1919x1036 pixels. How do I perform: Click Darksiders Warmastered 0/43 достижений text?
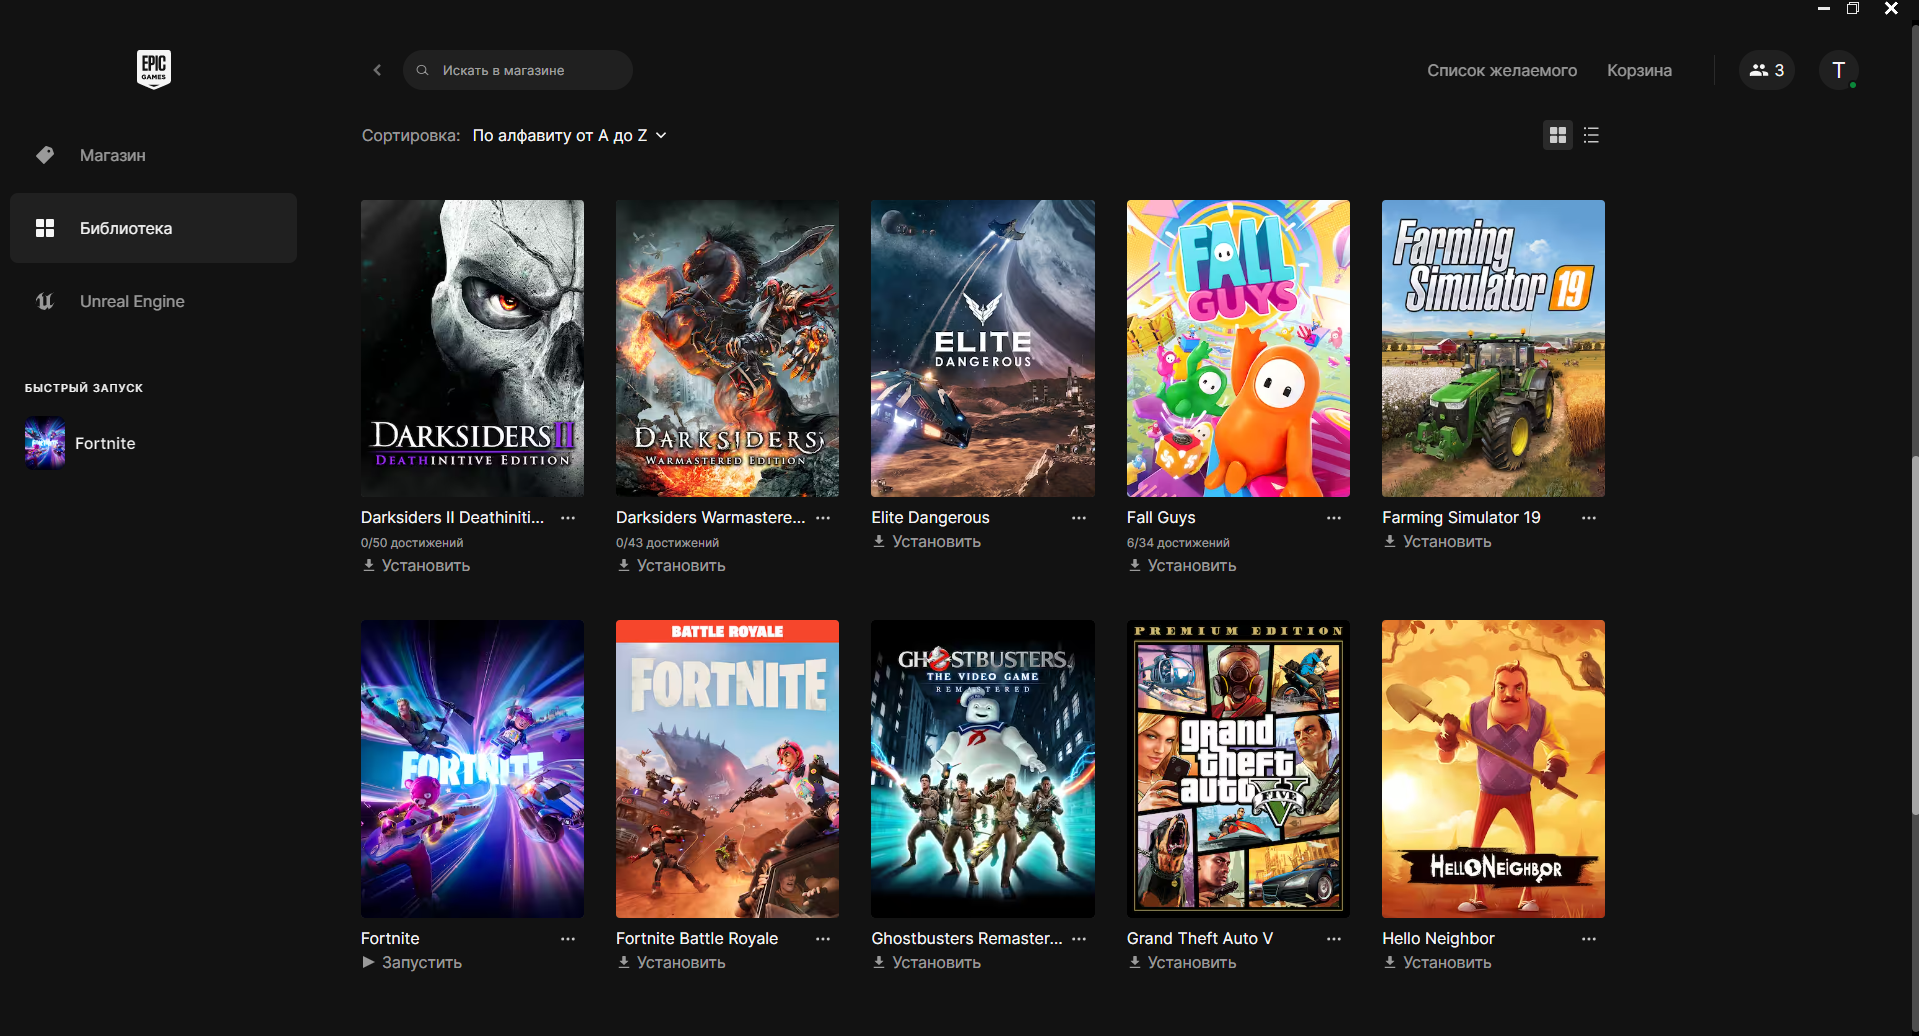667,543
